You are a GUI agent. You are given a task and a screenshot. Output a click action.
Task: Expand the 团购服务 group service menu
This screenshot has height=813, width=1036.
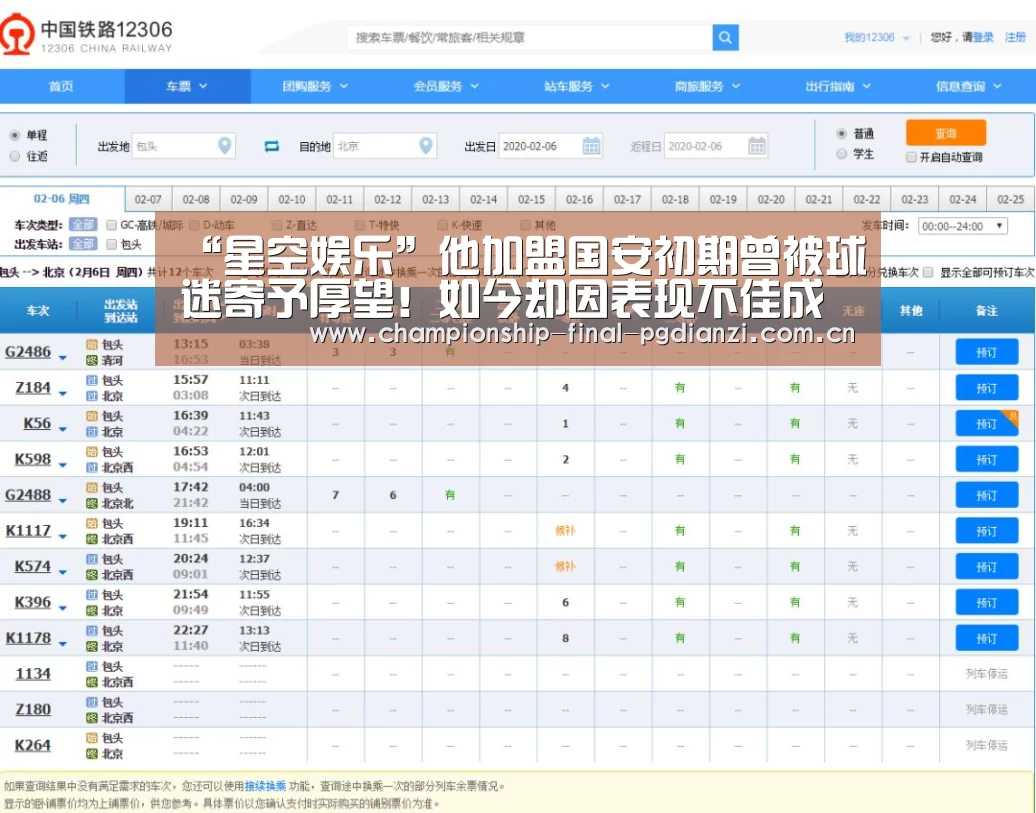pos(315,86)
